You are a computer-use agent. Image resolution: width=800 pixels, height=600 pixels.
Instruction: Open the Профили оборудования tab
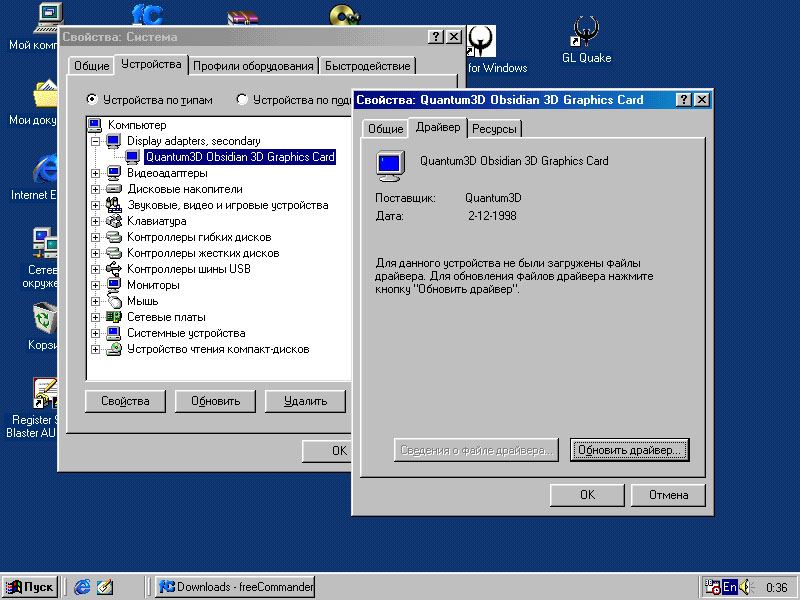click(x=253, y=66)
